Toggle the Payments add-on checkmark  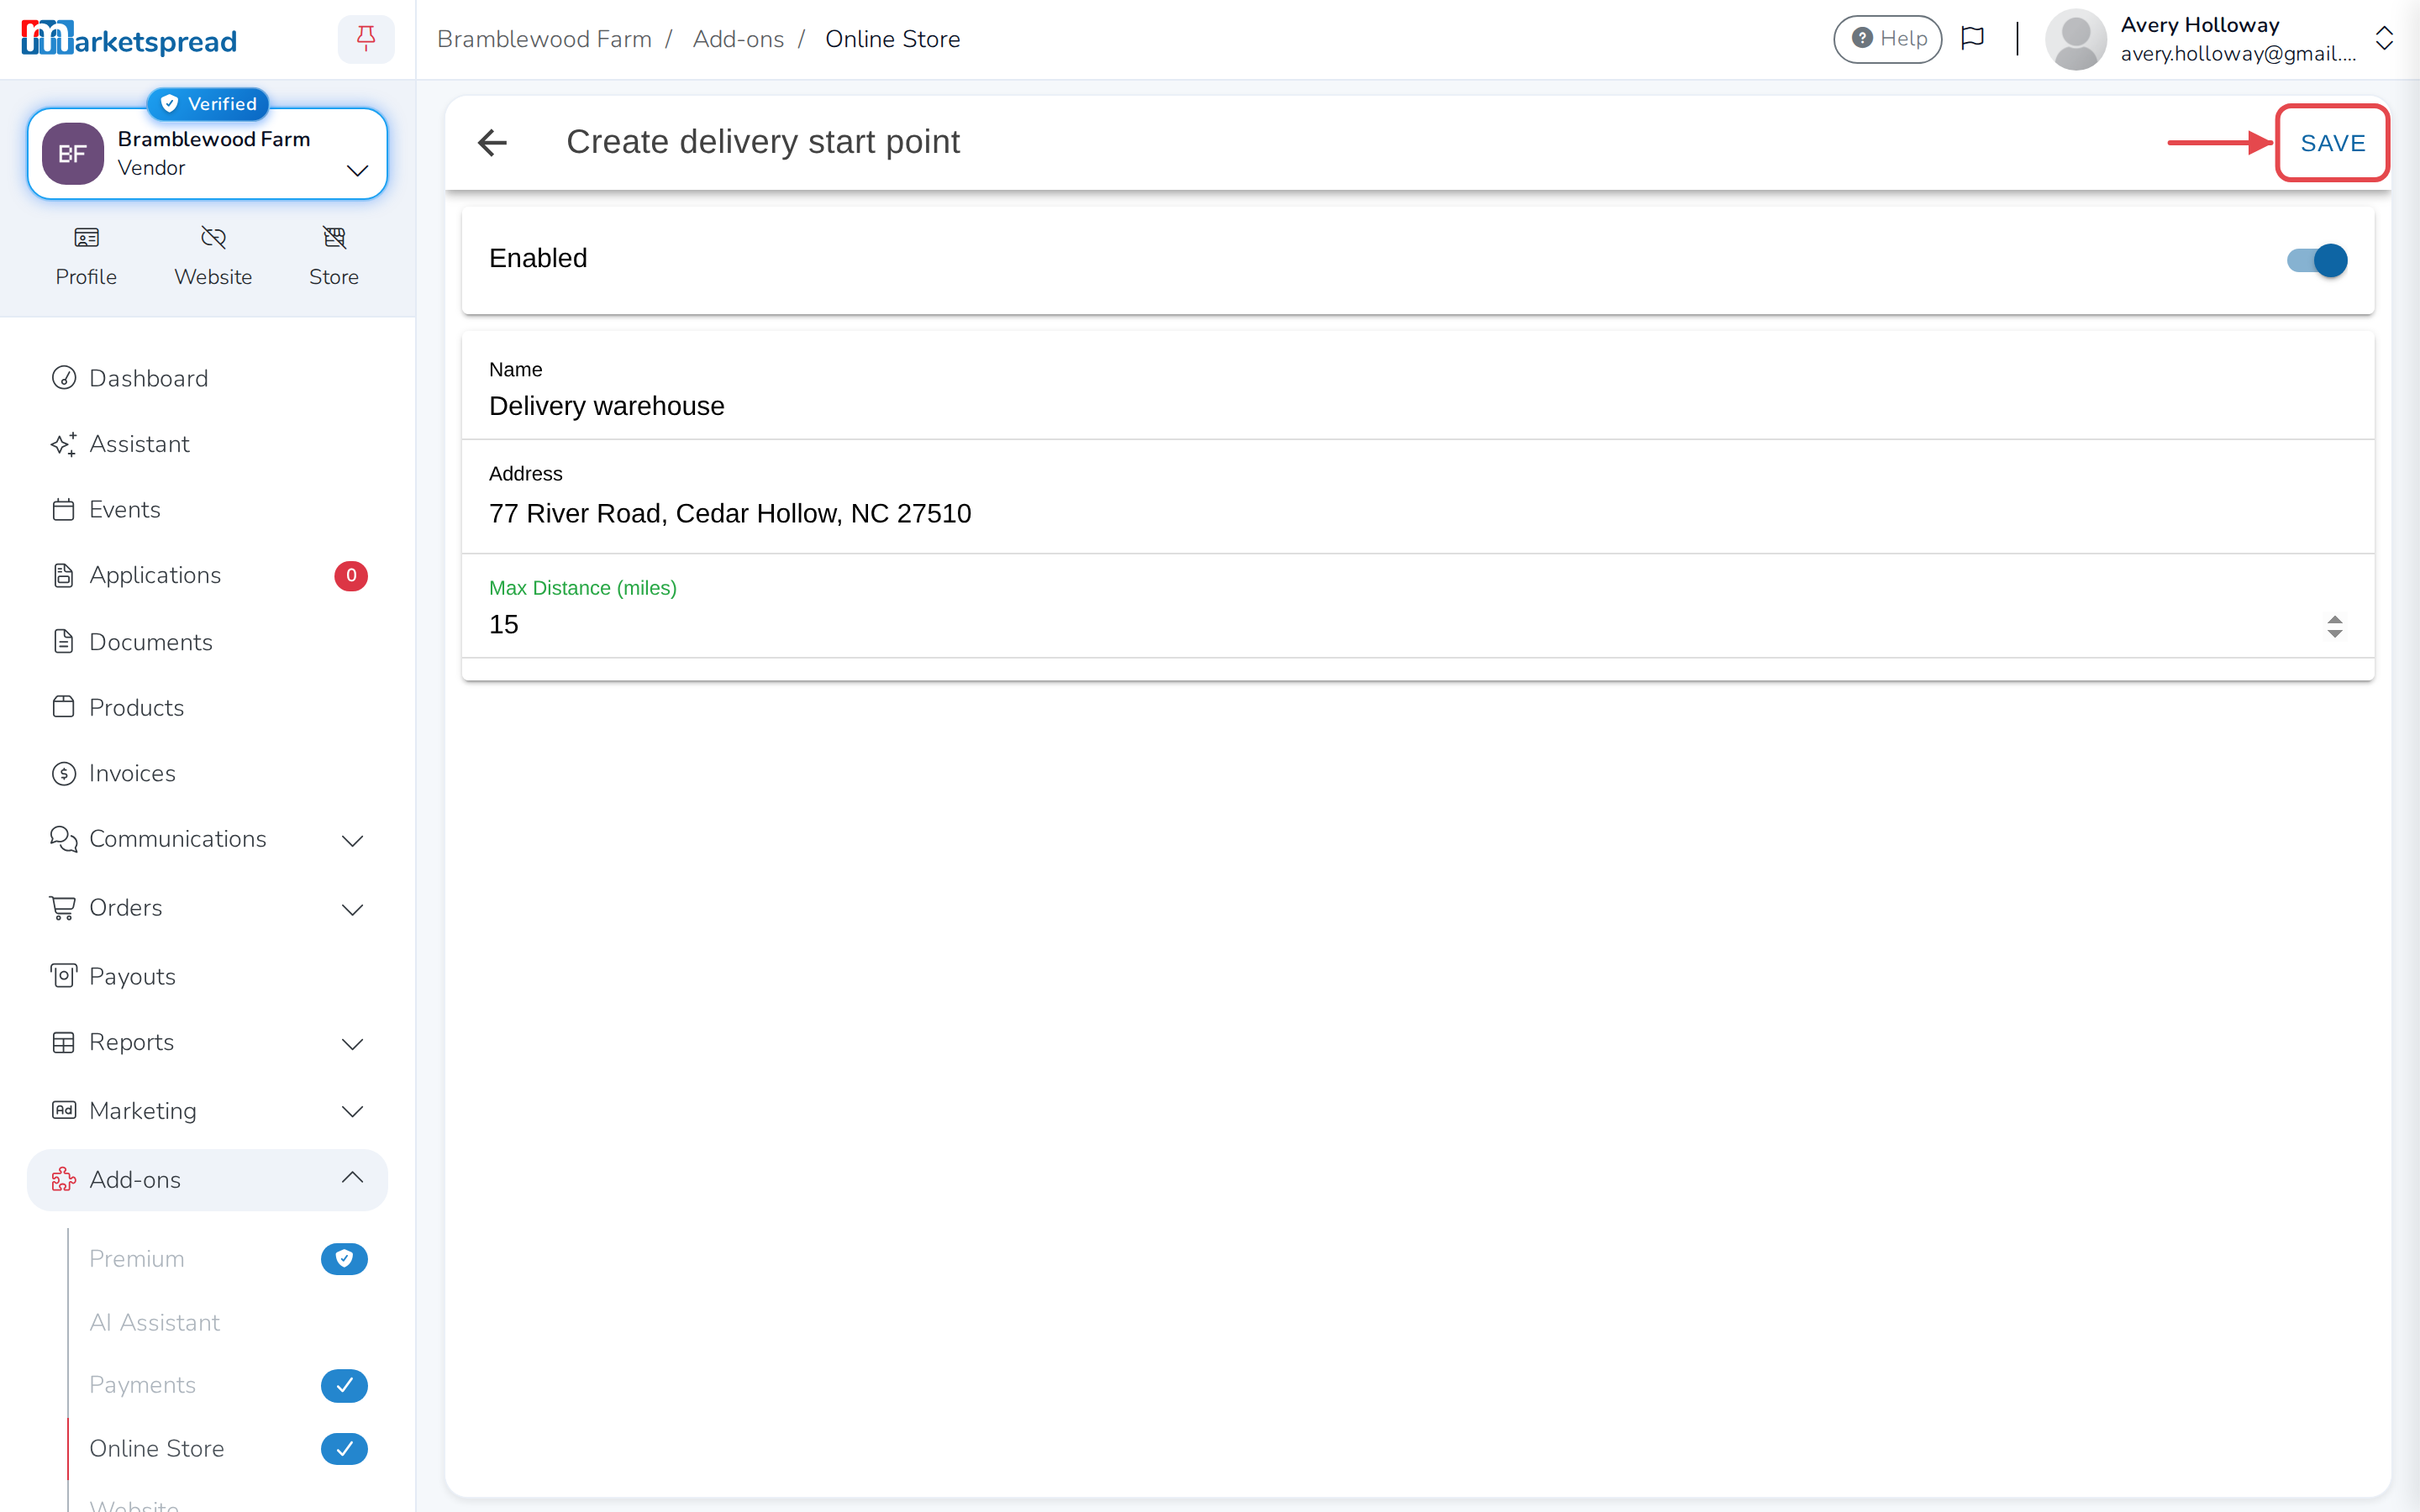pos(344,1385)
